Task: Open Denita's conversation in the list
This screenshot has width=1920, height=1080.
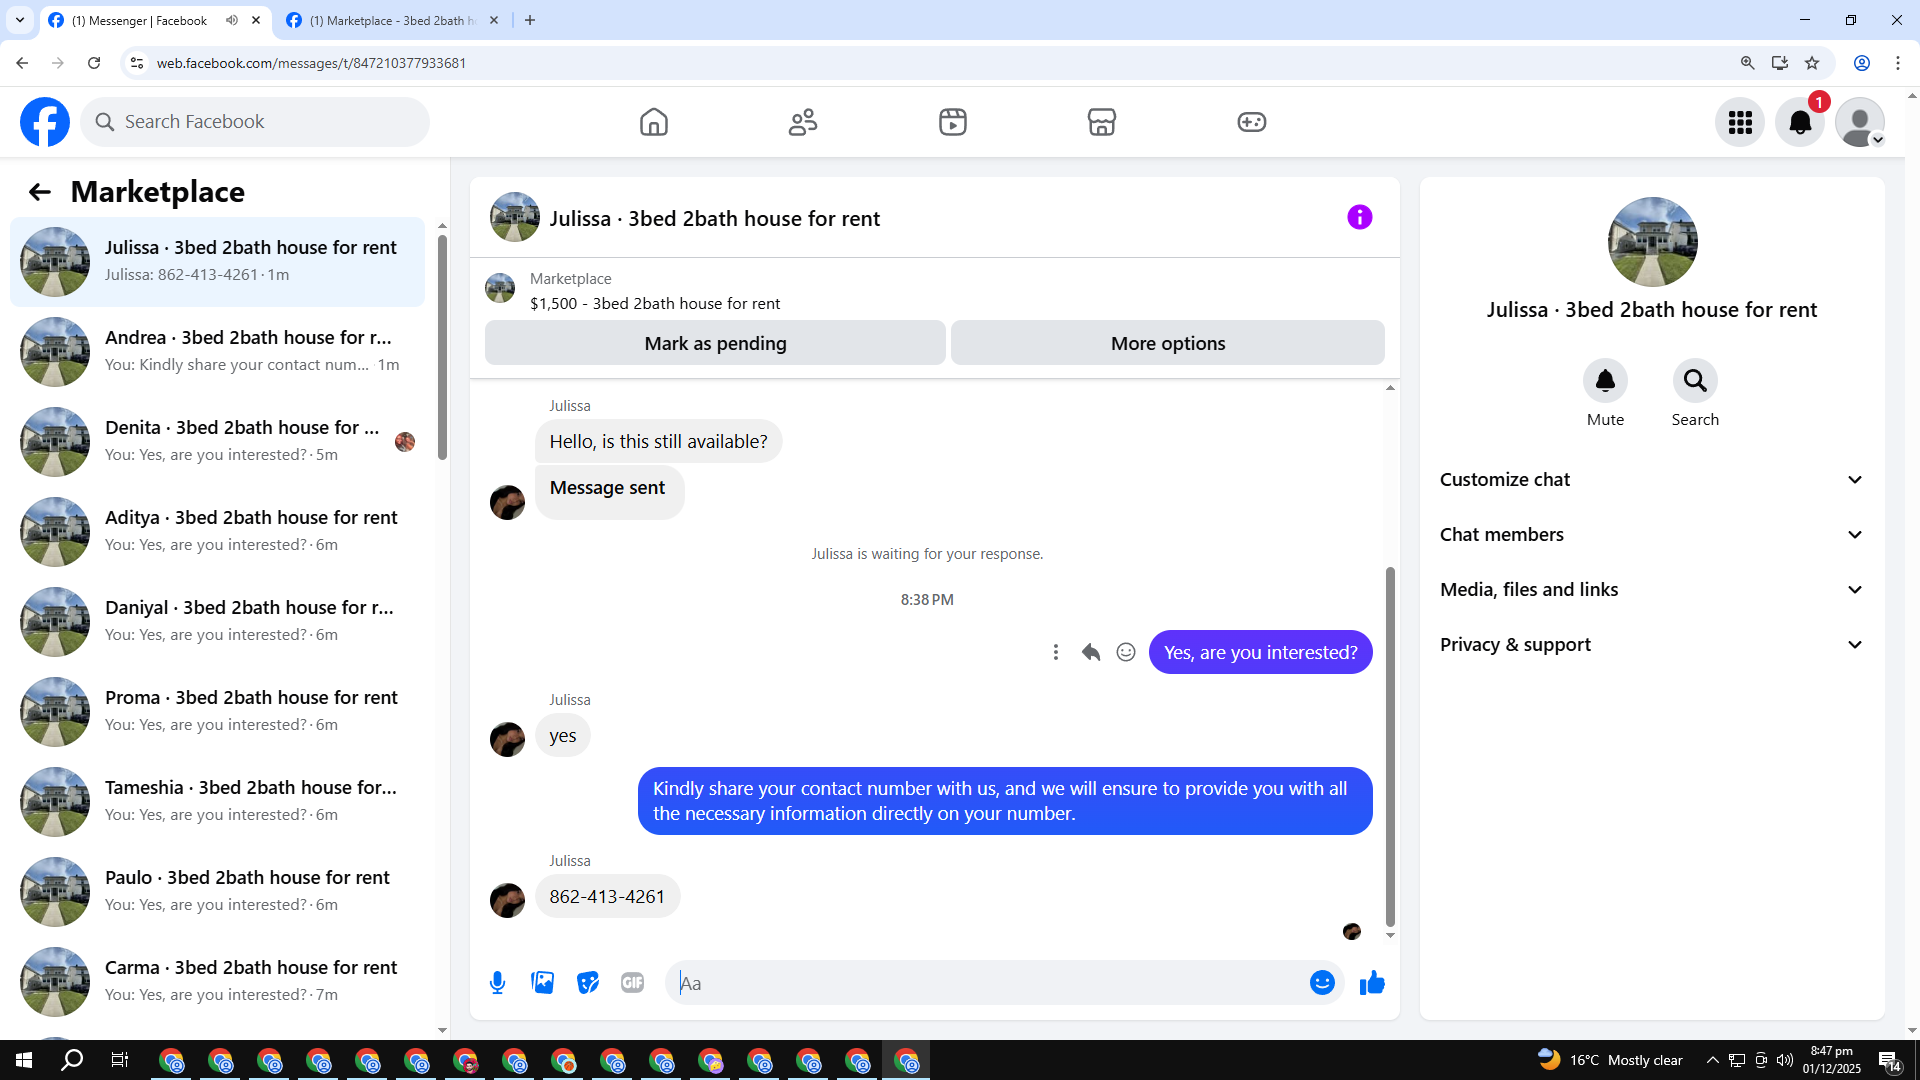Action: click(x=217, y=442)
